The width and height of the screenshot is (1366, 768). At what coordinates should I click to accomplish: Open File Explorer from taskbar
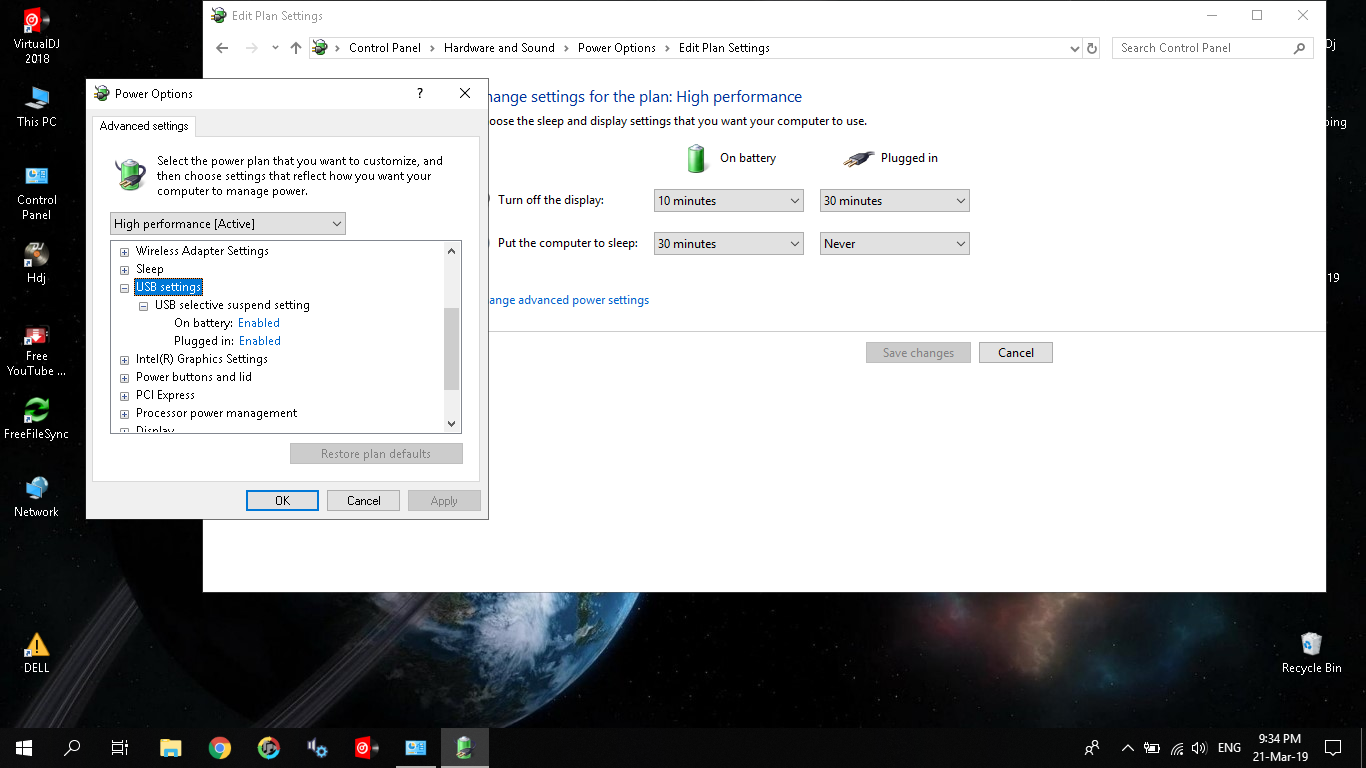tap(171, 747)
